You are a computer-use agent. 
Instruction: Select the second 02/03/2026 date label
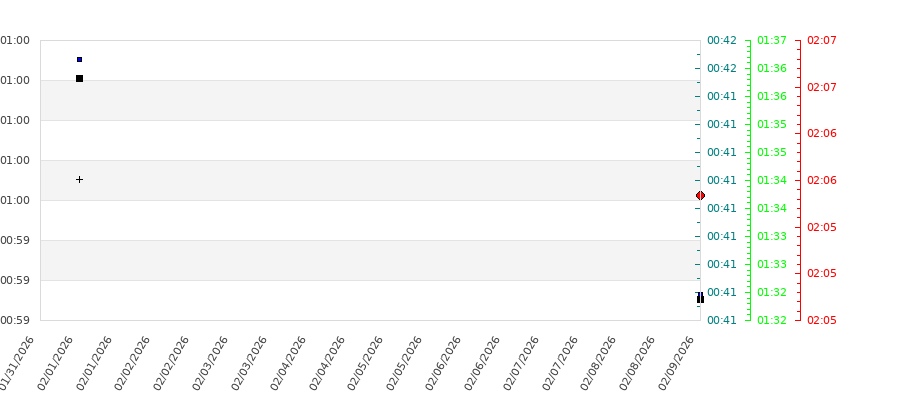[252, 363]
